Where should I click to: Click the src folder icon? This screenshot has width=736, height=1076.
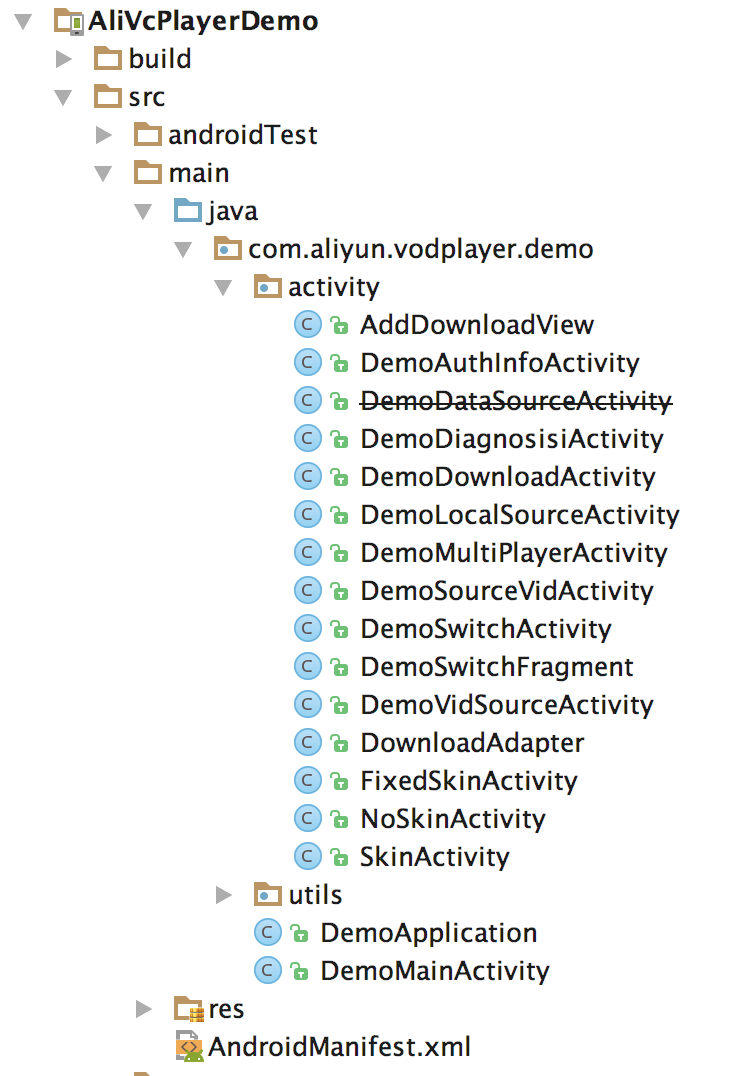coord(108,97)
